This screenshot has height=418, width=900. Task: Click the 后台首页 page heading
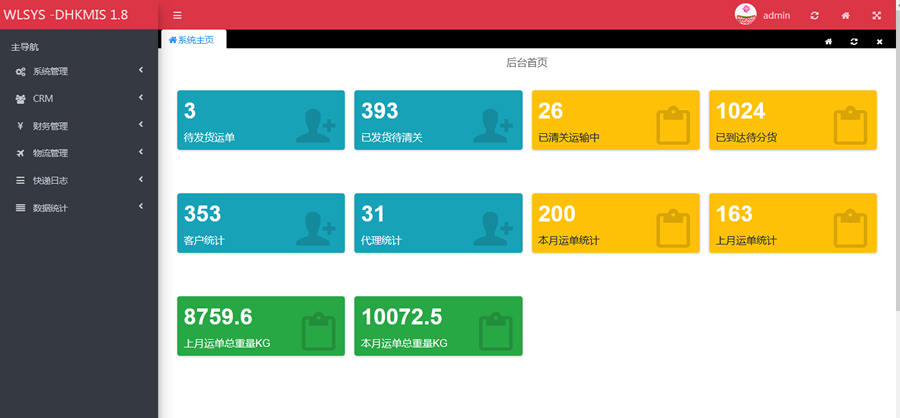click(527, 63)
